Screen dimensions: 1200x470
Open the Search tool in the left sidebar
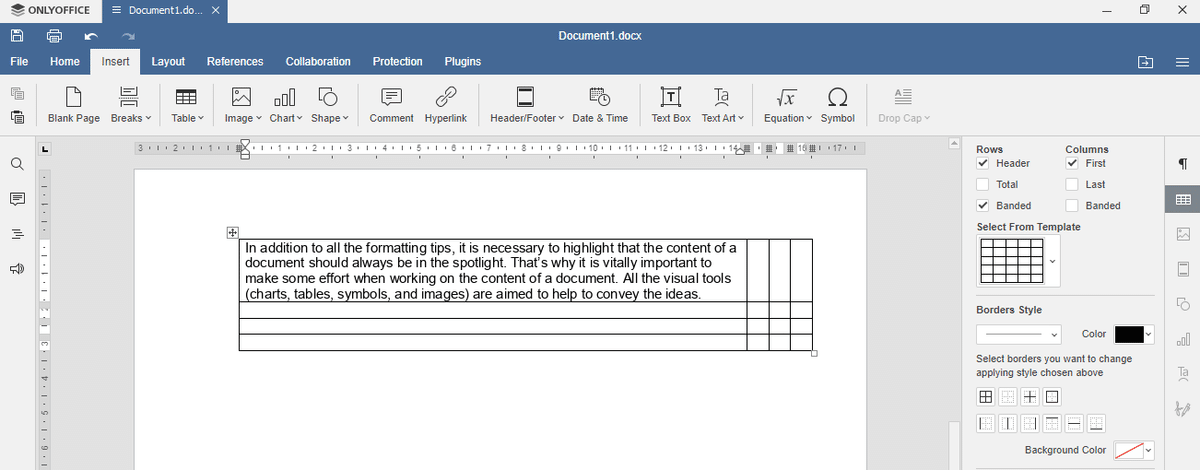[x=17, y=164]
